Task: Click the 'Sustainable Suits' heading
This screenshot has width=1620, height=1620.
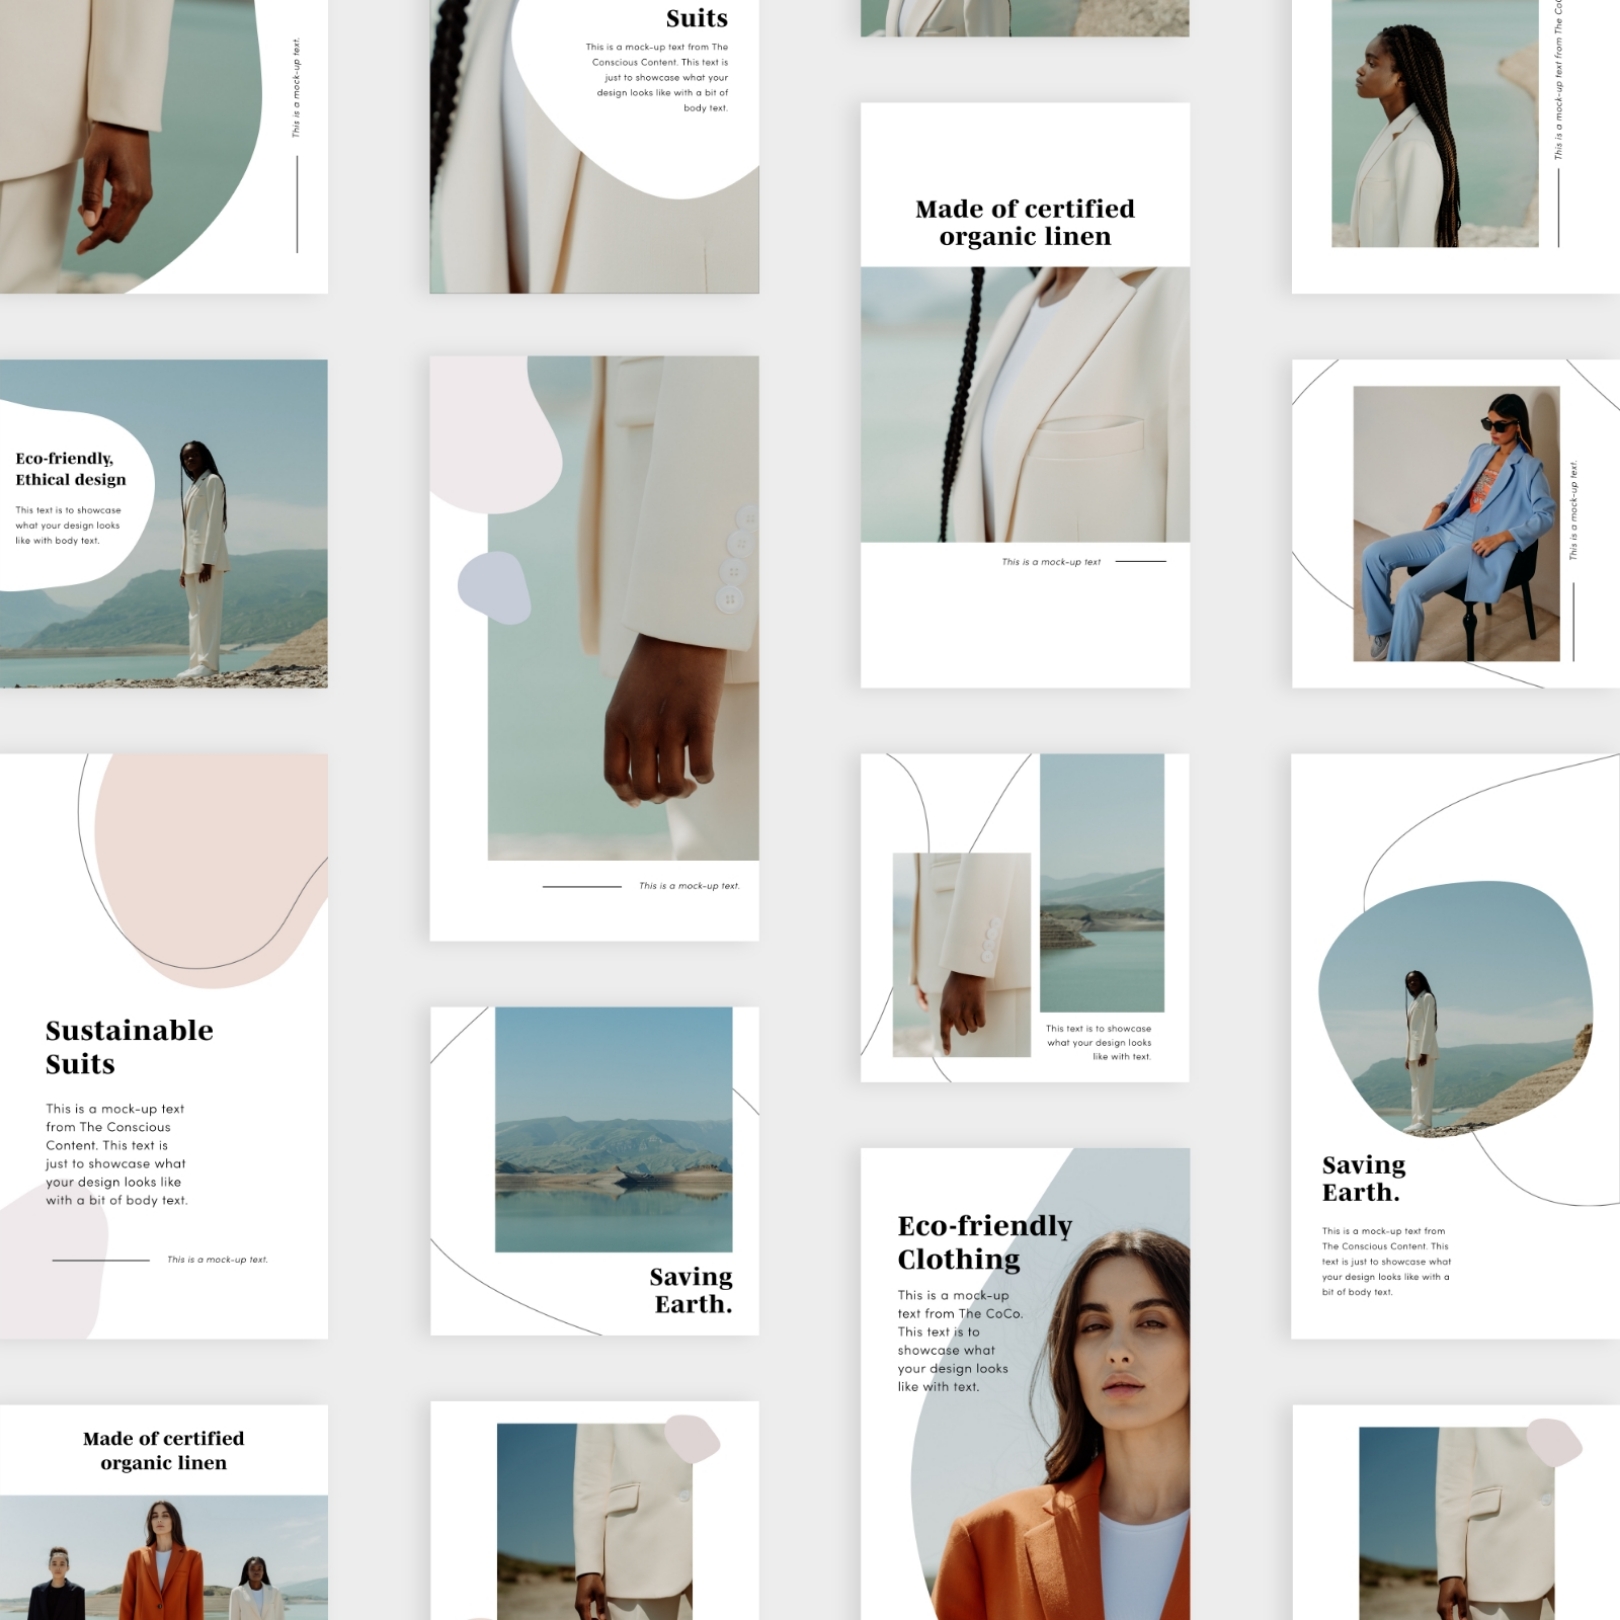Action: click(129, 1047)
